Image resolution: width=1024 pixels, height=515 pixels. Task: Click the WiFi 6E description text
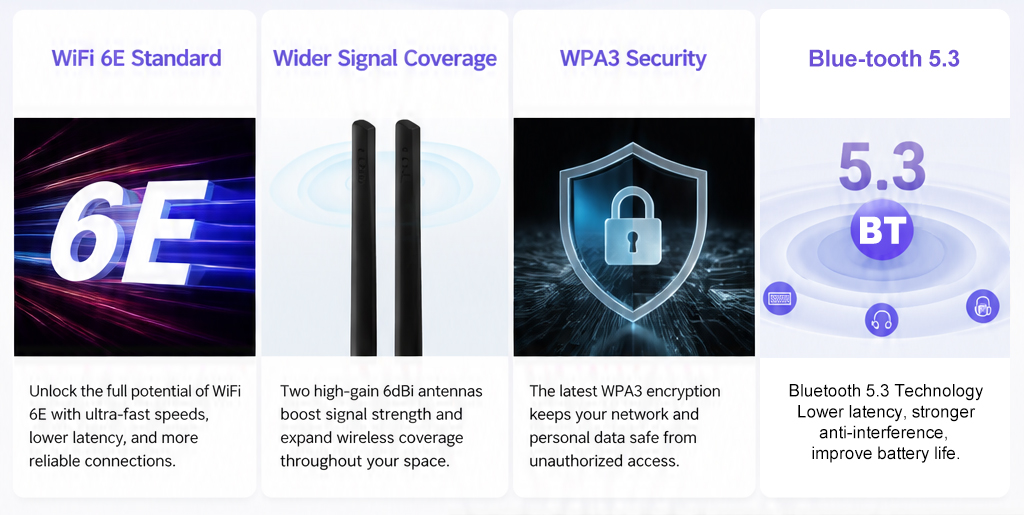[135, 426]
